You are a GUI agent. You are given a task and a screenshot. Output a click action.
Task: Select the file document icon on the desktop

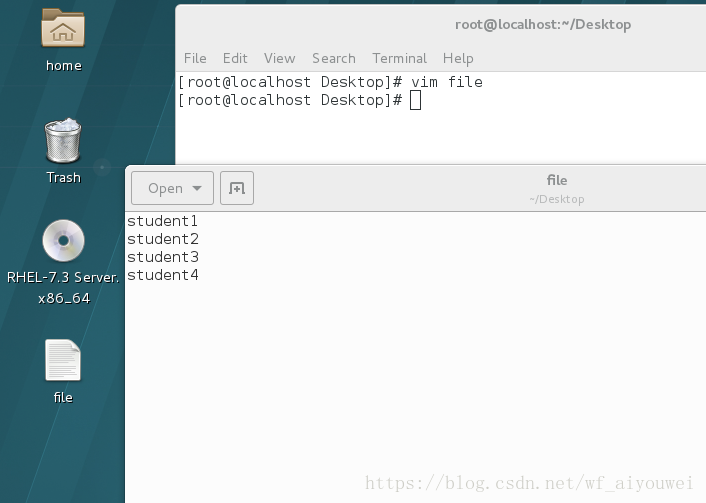pos(63,360)
